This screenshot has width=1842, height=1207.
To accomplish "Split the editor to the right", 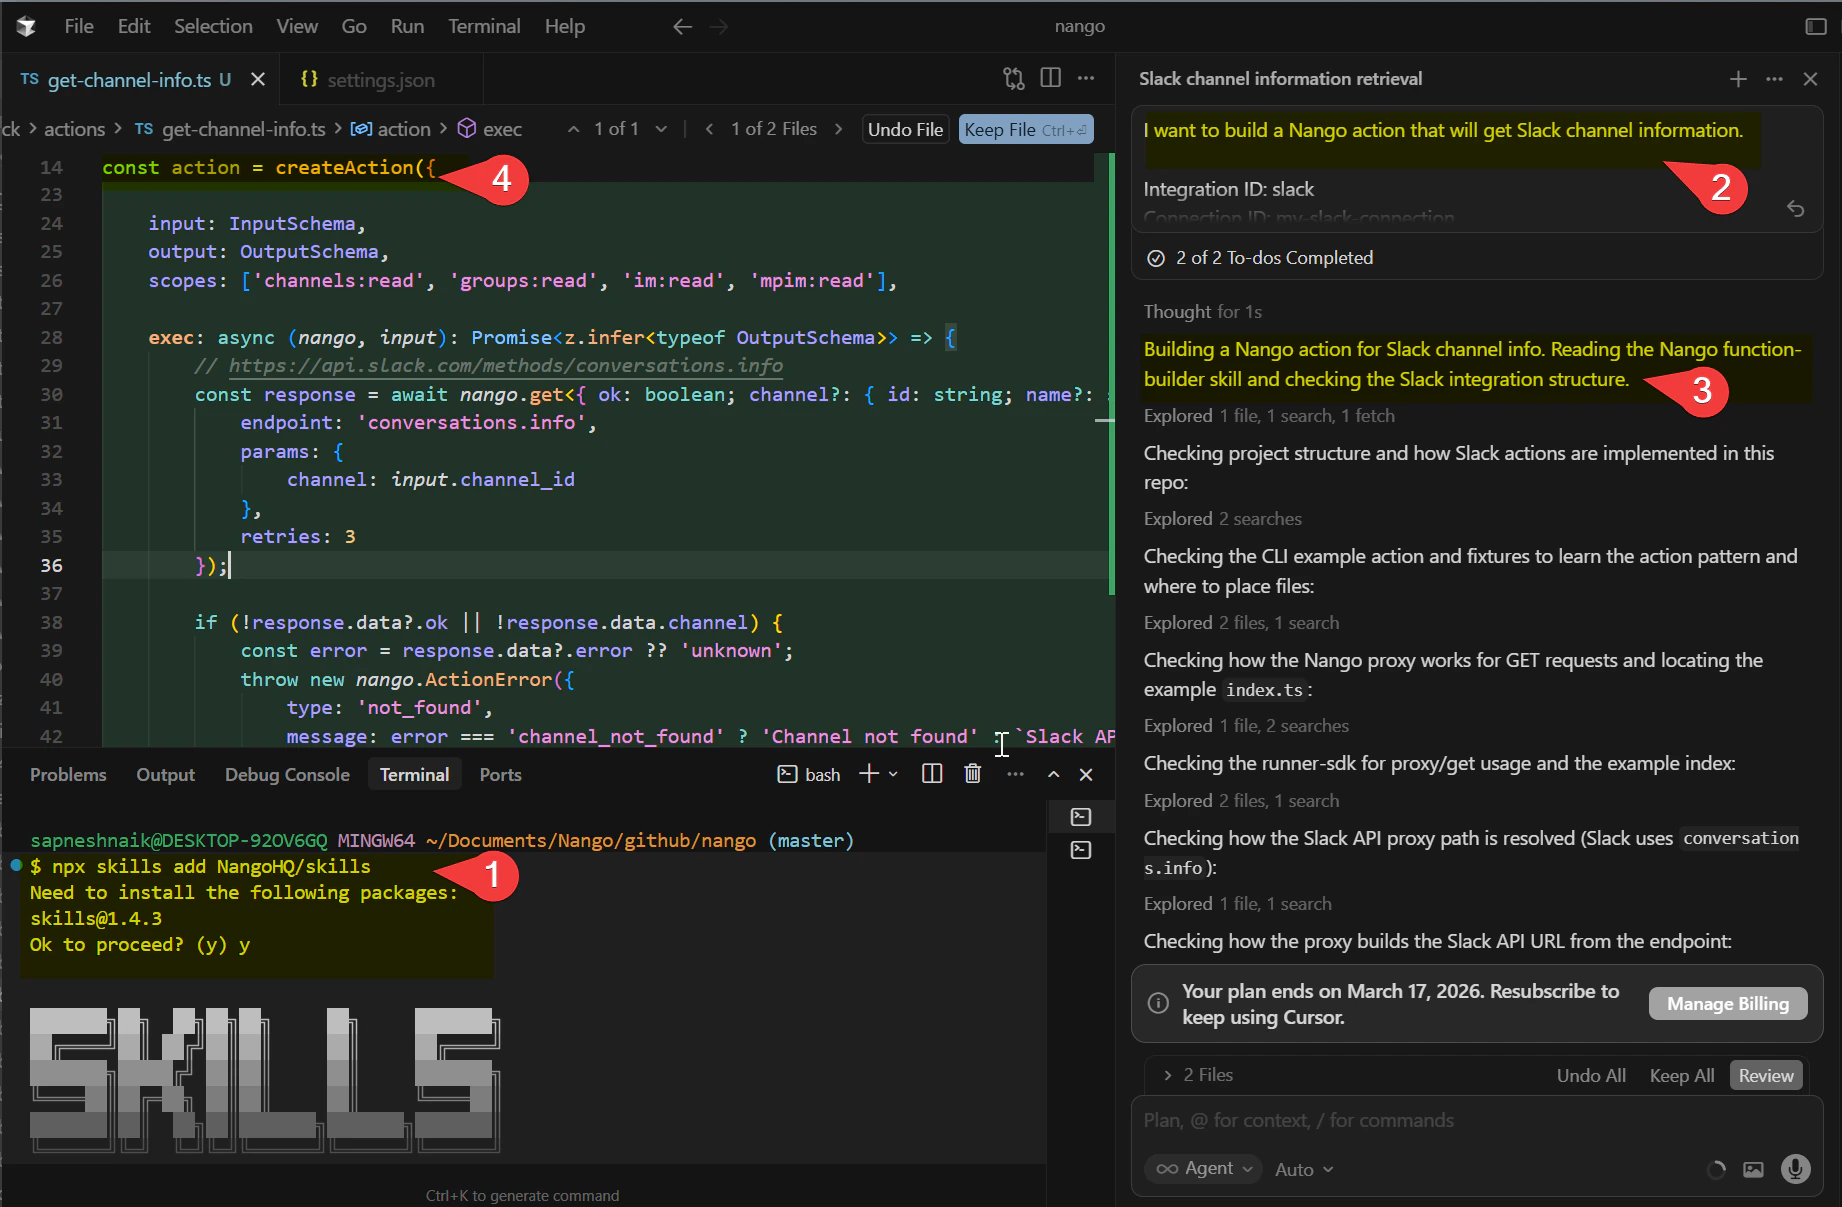I will click(1051, 78).
